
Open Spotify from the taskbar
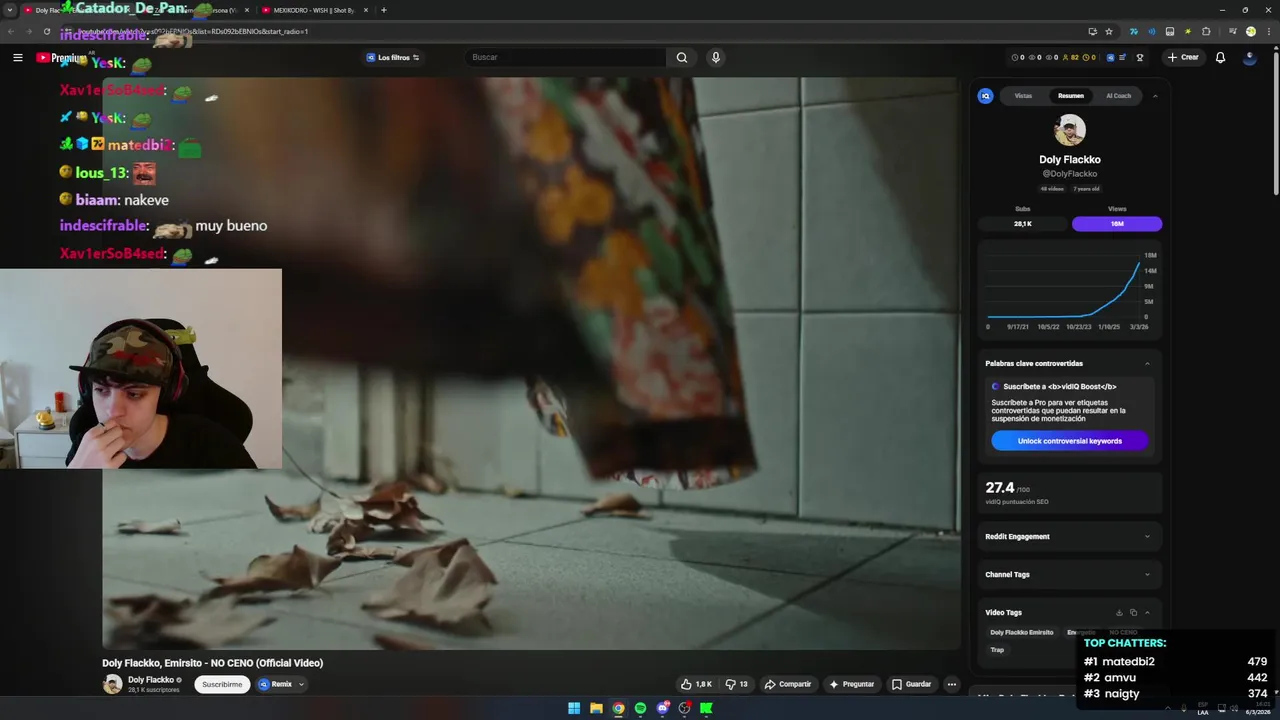(x=640, y=708)
